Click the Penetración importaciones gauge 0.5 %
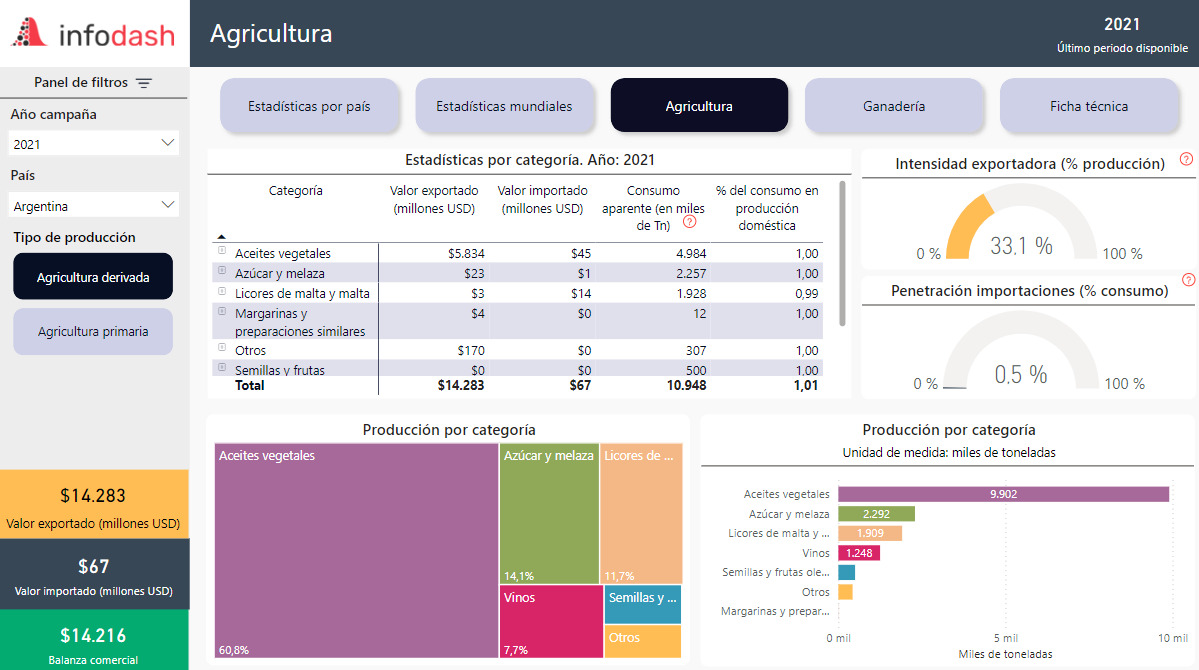Viewport: 1199px width, 670px height. click(x=1021, y=352)
